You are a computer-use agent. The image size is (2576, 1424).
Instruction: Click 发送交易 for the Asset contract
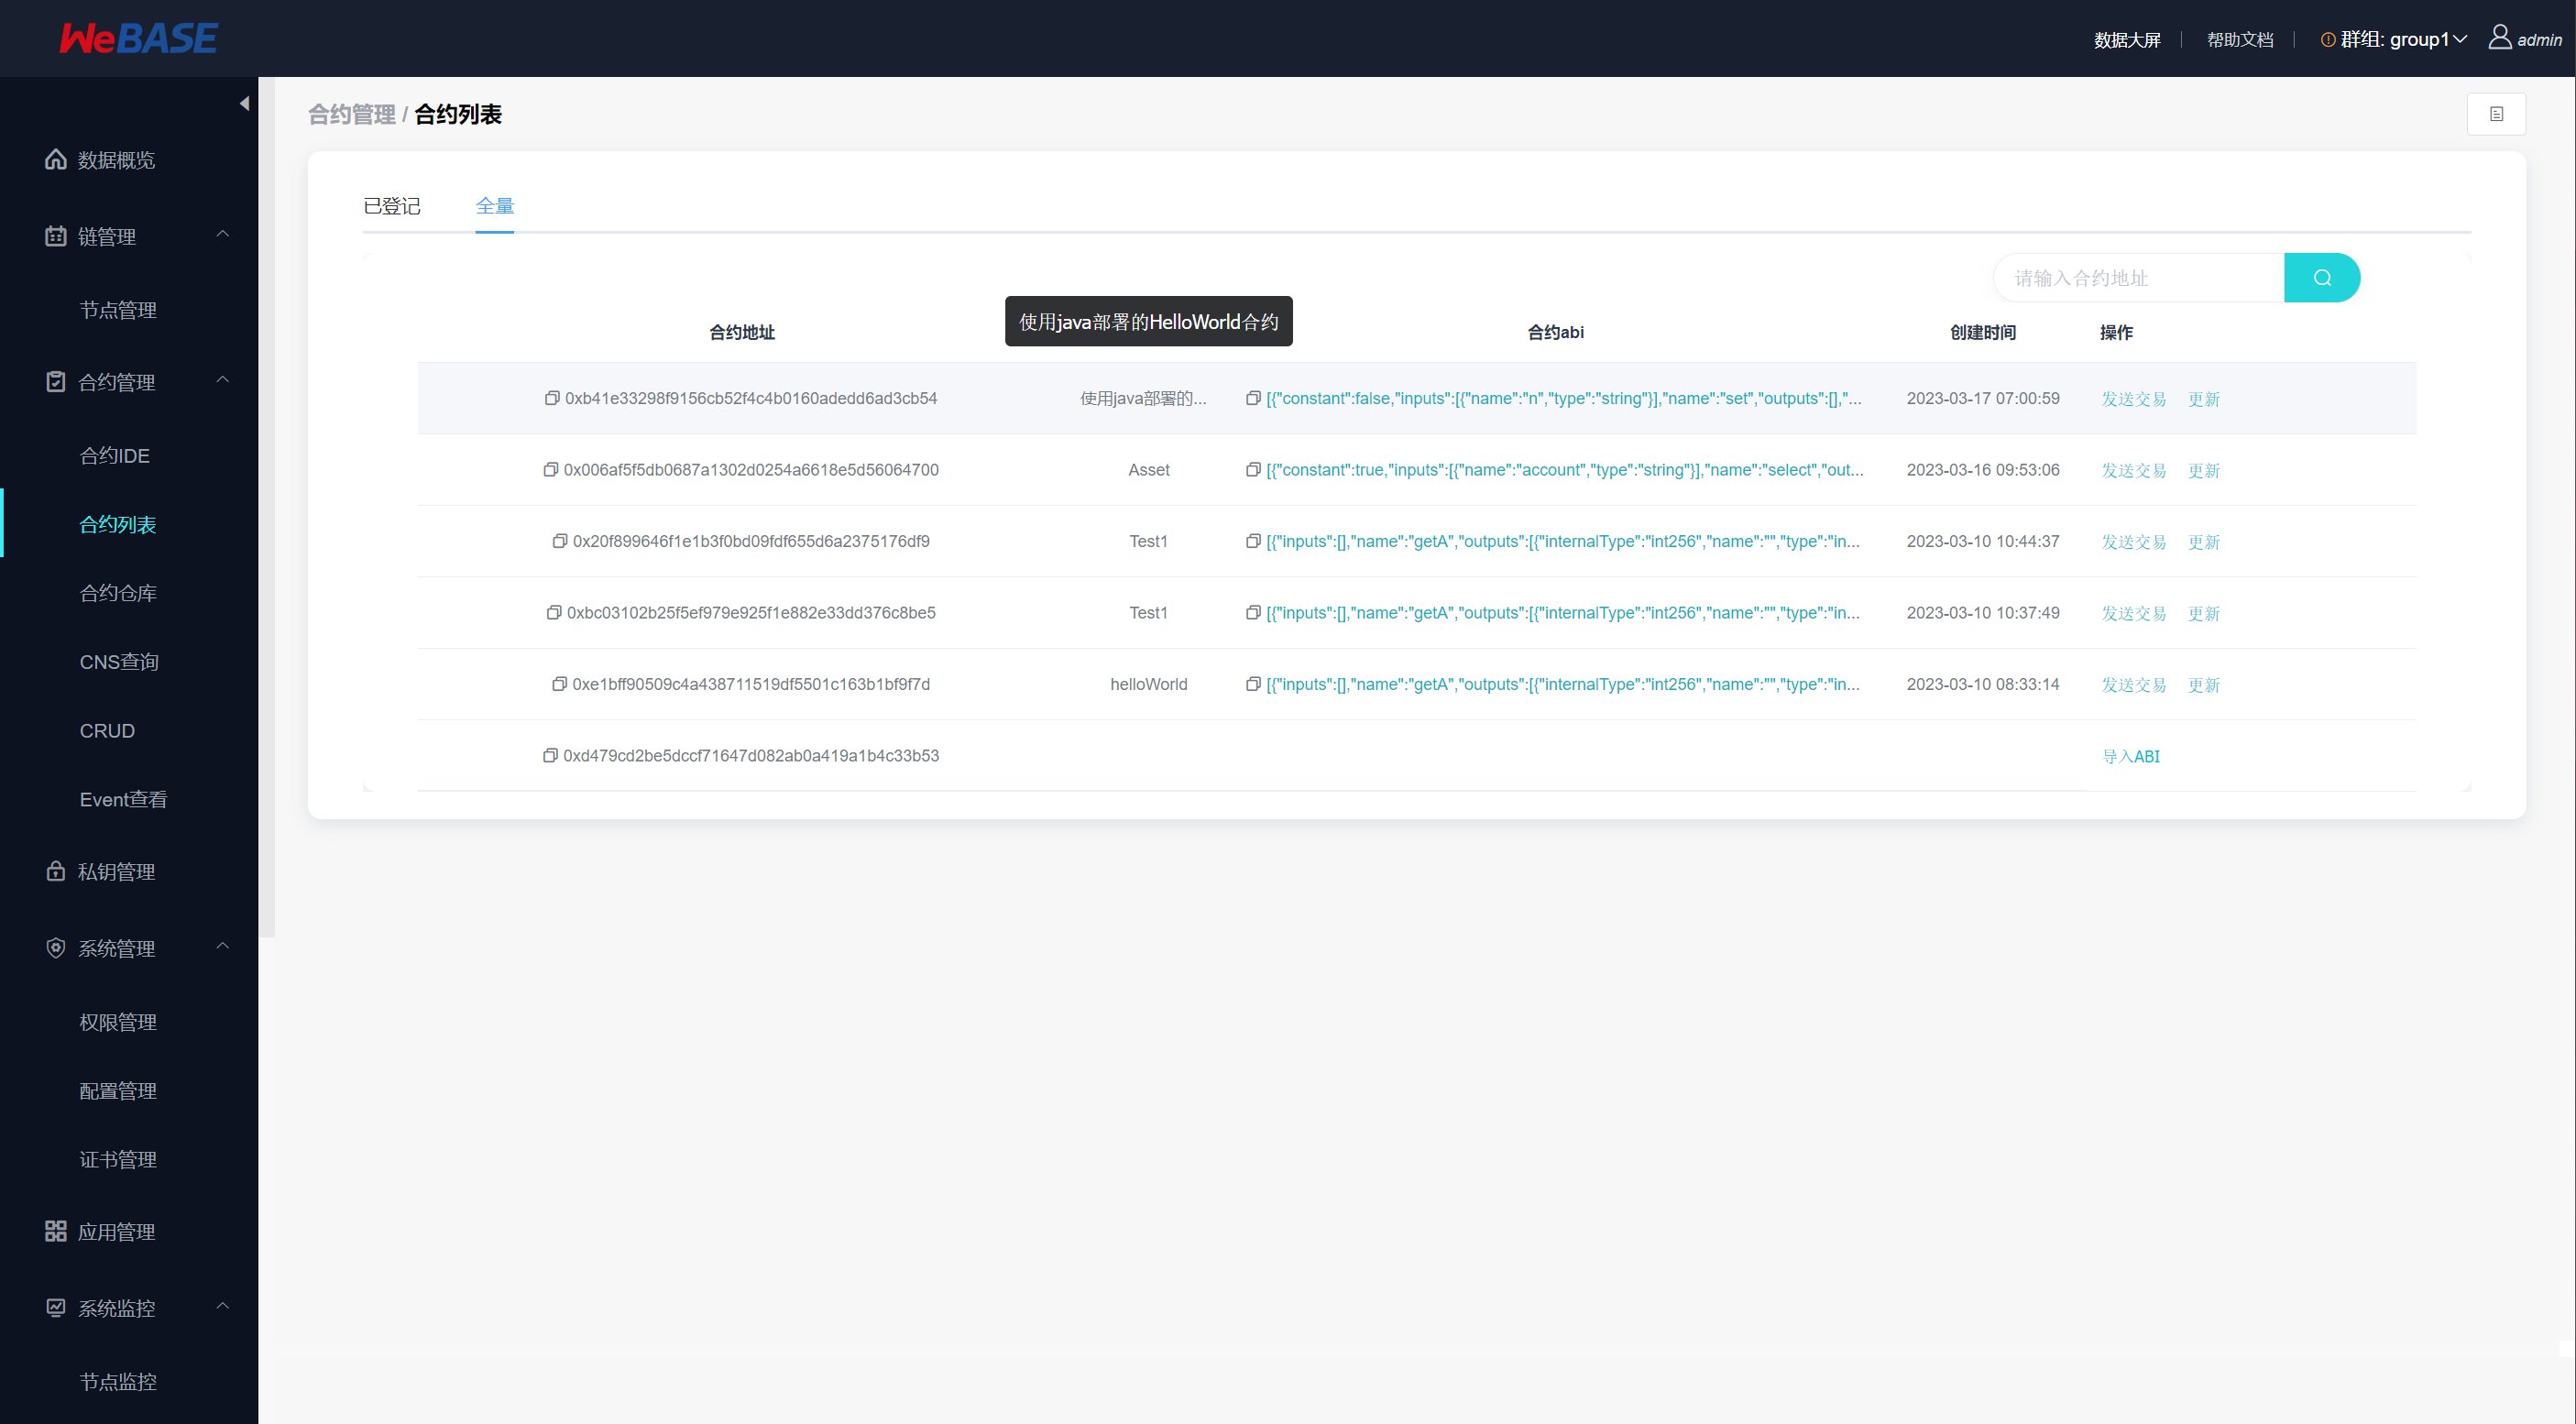click(2133, 470)
